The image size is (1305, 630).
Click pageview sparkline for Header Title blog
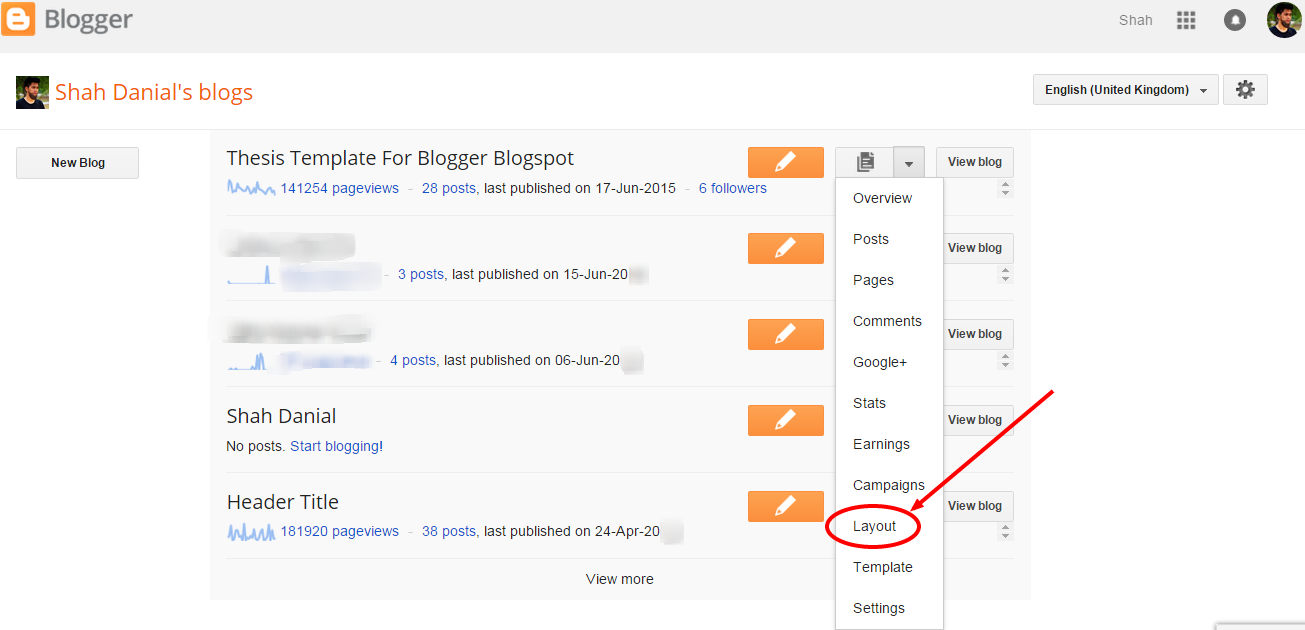[x=251, y=531]
